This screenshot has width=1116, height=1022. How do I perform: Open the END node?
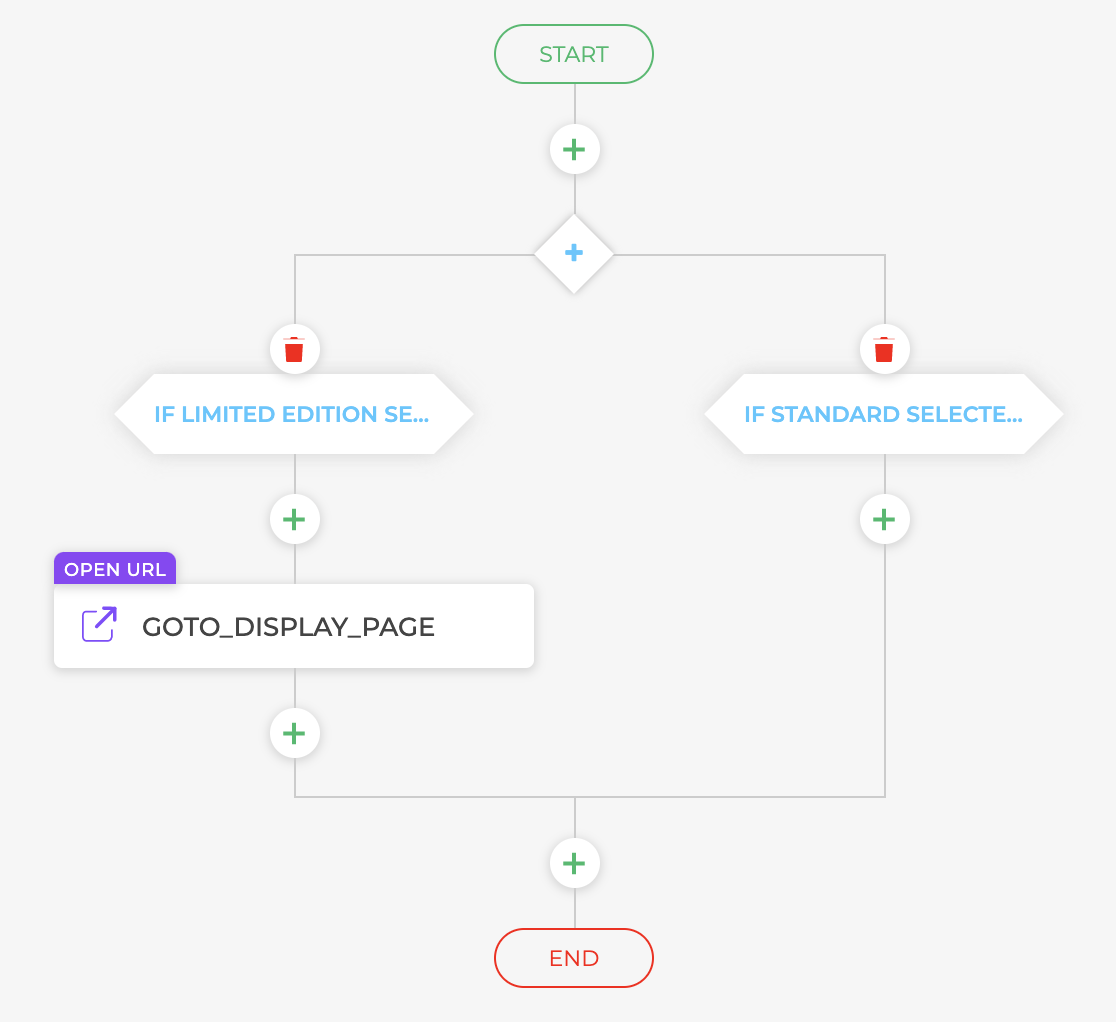[574, 957]
